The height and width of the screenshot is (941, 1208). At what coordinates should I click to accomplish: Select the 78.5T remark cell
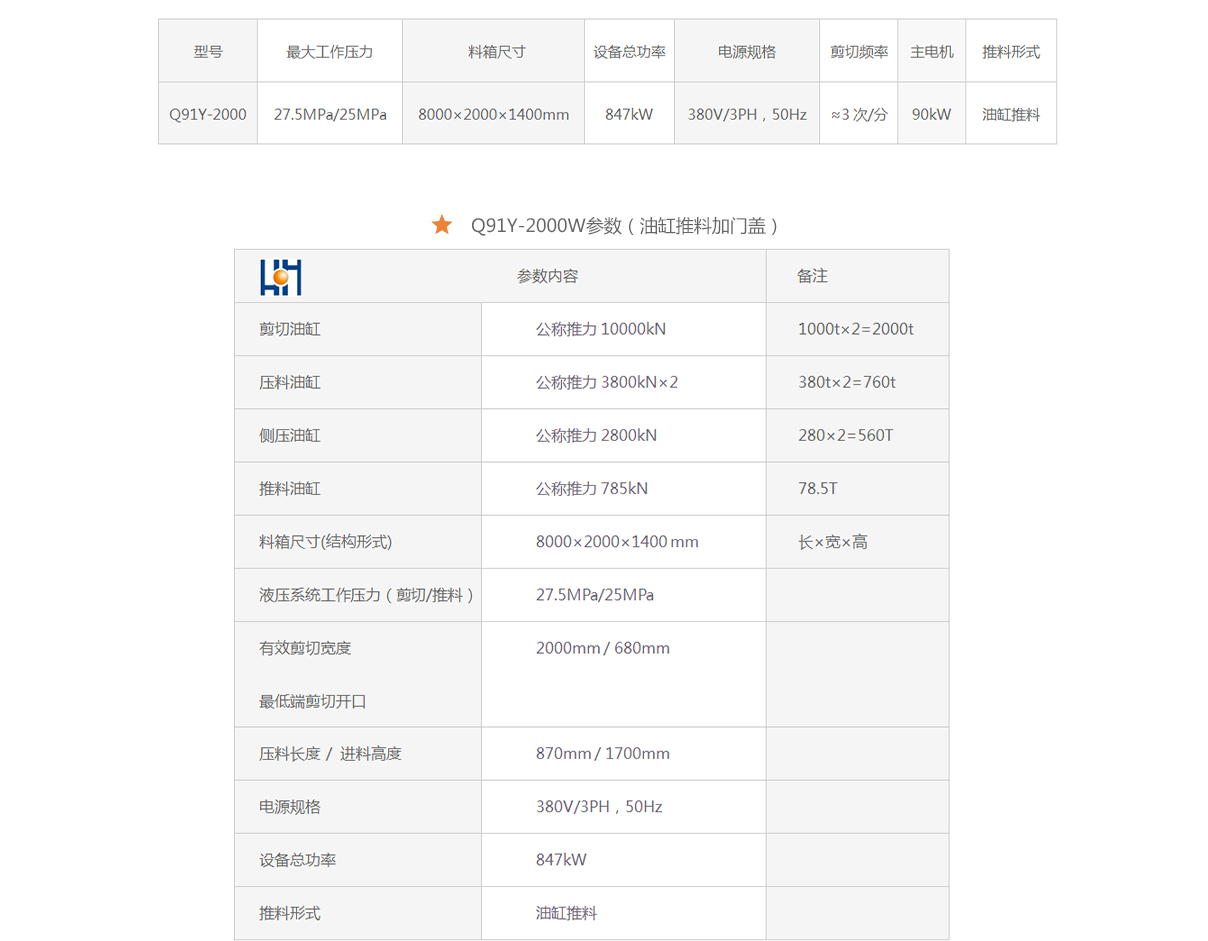pyautogui.click(x=817, y=489)
